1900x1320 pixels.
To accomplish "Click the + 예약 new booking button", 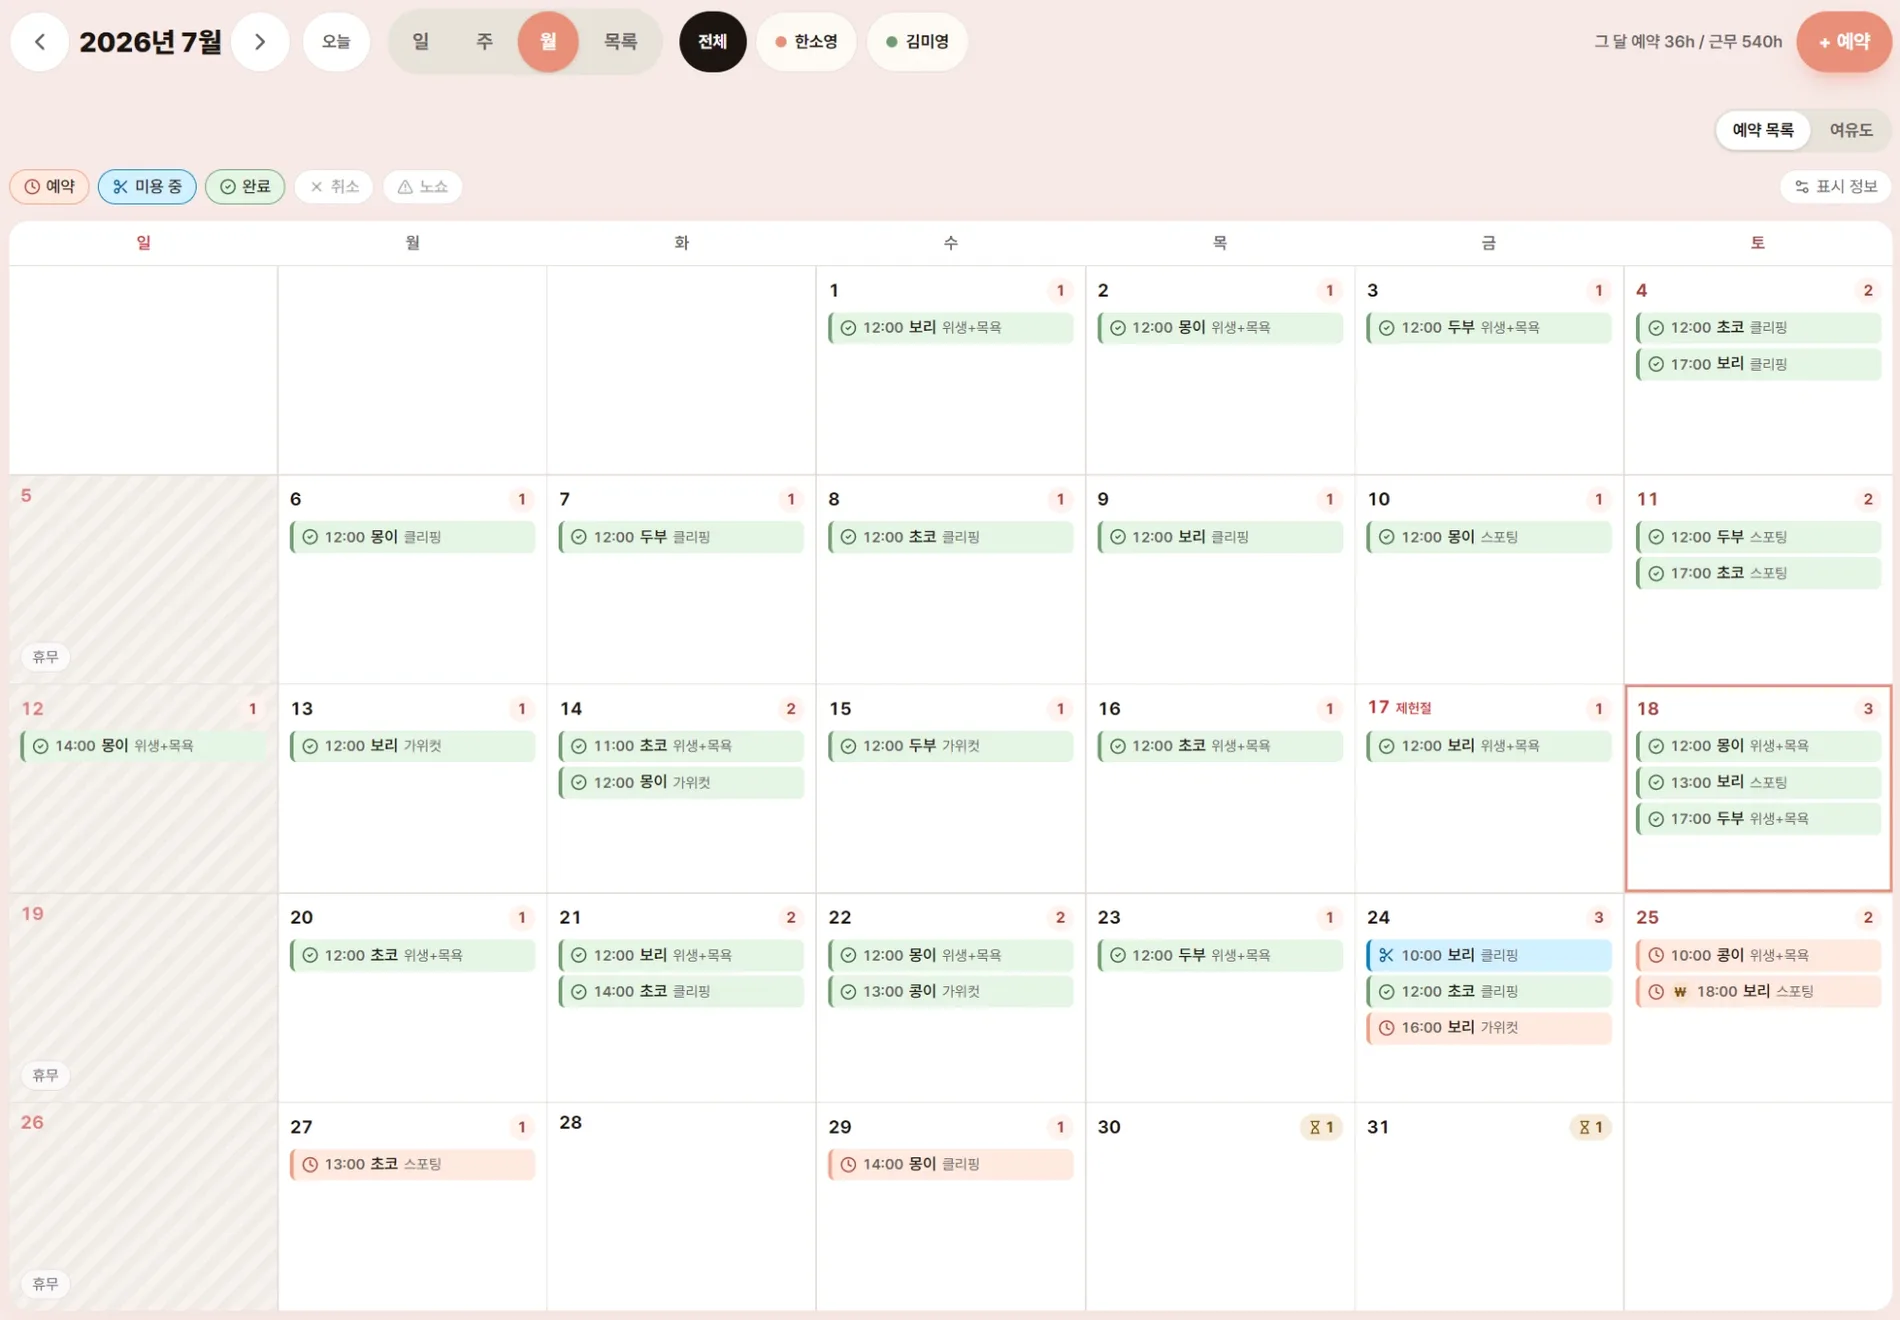I will (1844, 42).
